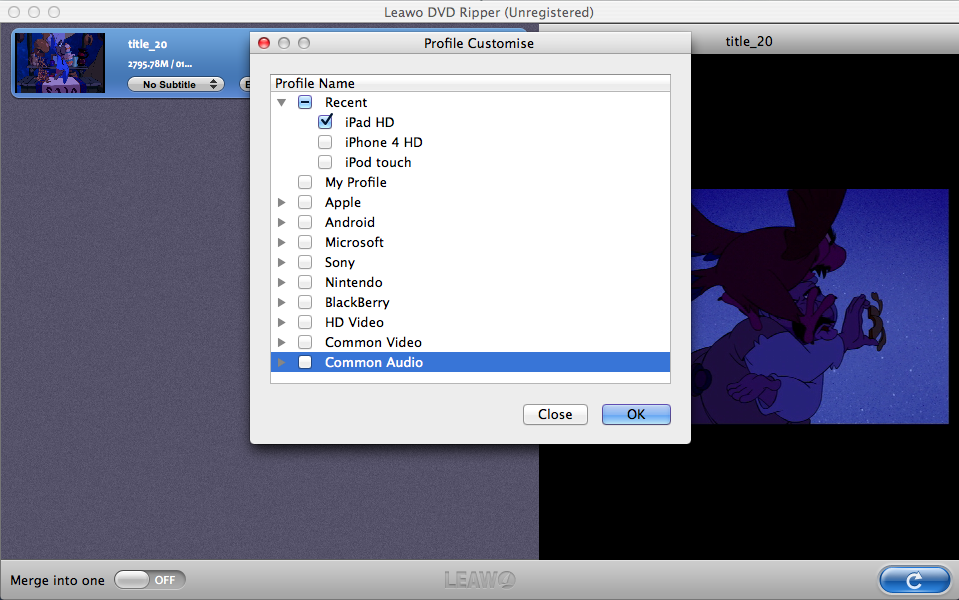Screen dimensions: 959x600
Task: Click the Profile Name column header
Action: tap(470, 83)
